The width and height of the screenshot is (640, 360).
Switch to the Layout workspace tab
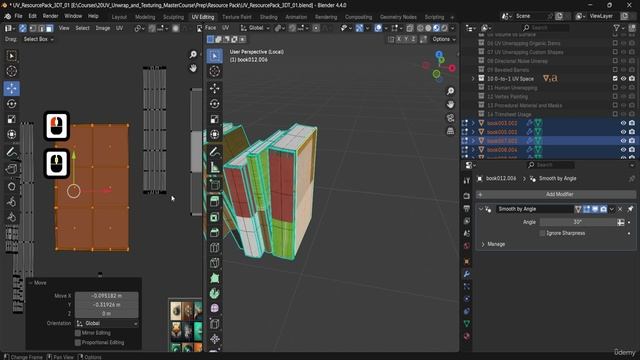pos(119,17)
